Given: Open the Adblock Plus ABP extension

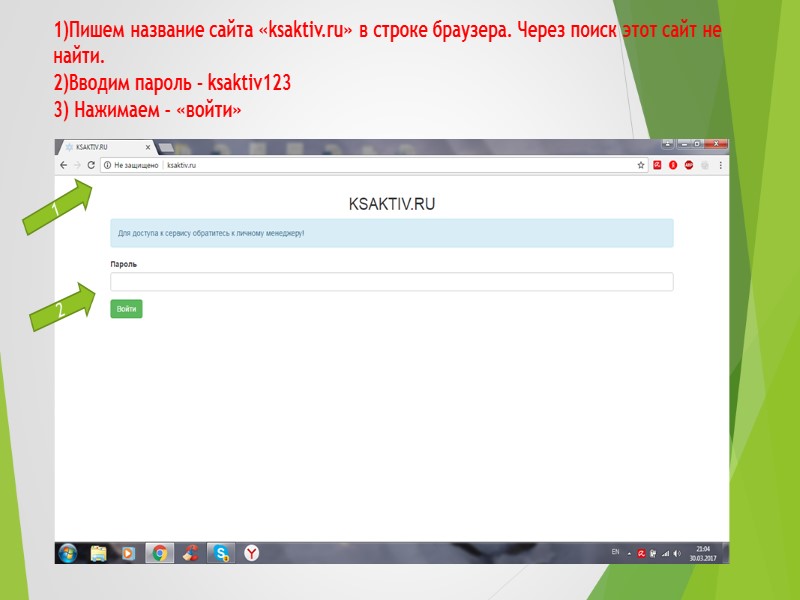Looking at the screenshot, I should [689, 165].
